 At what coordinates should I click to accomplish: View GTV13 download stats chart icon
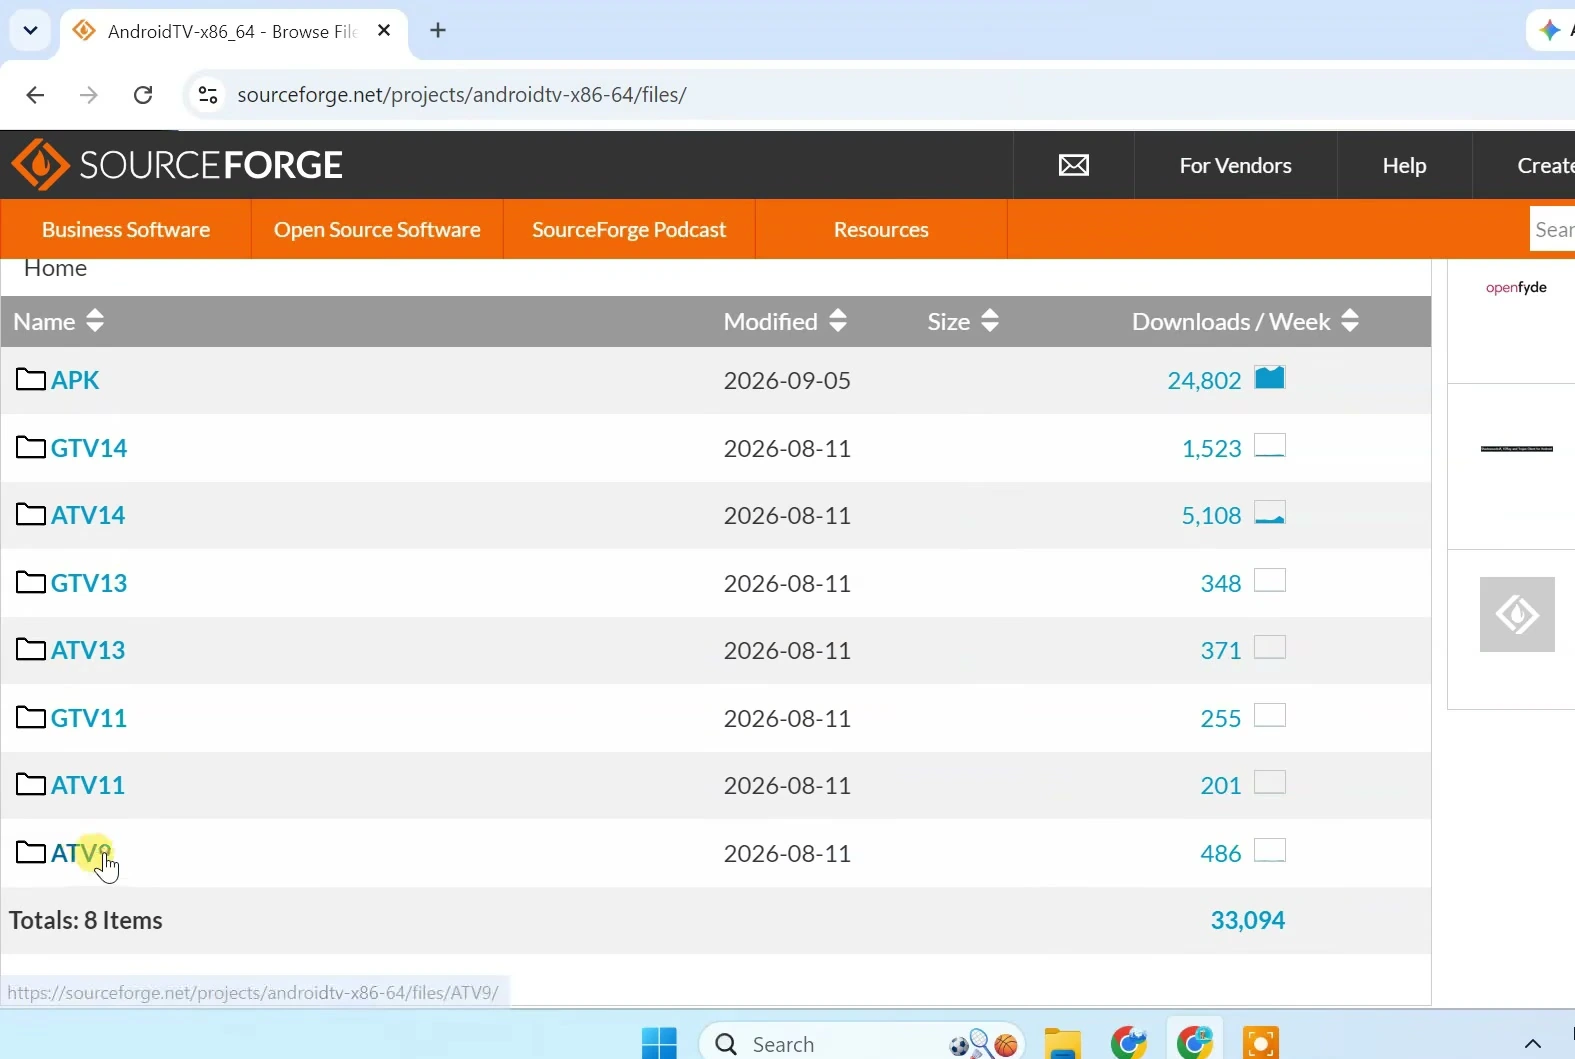pyautogui.click(x=1270, y=580)
